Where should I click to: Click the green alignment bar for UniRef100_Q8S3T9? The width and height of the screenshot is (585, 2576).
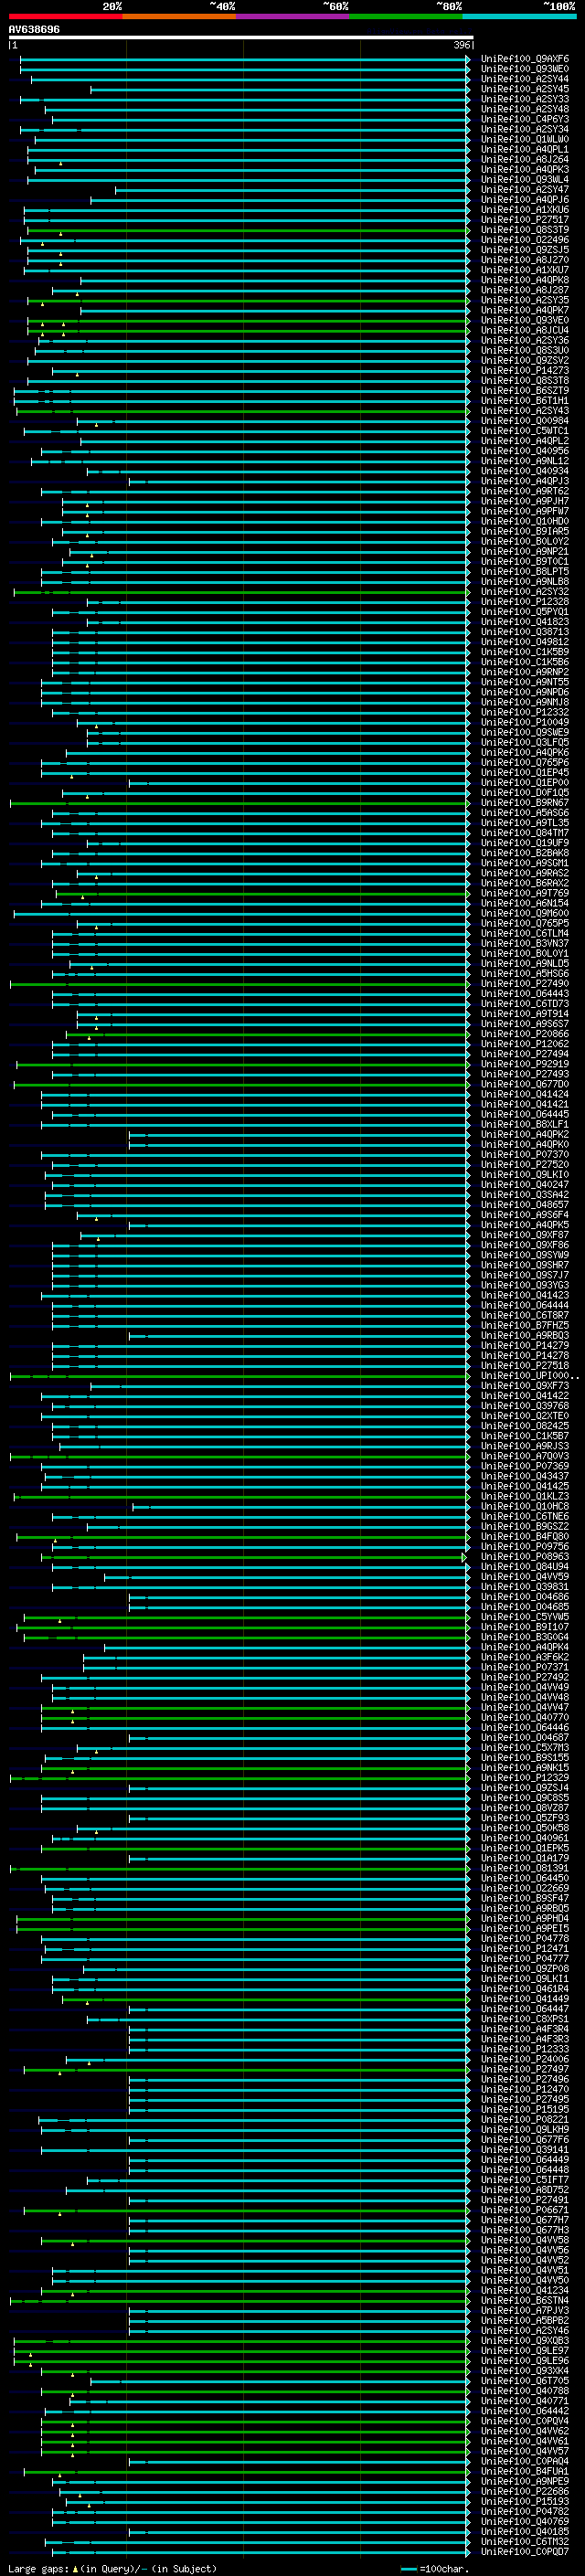[248, 230]
